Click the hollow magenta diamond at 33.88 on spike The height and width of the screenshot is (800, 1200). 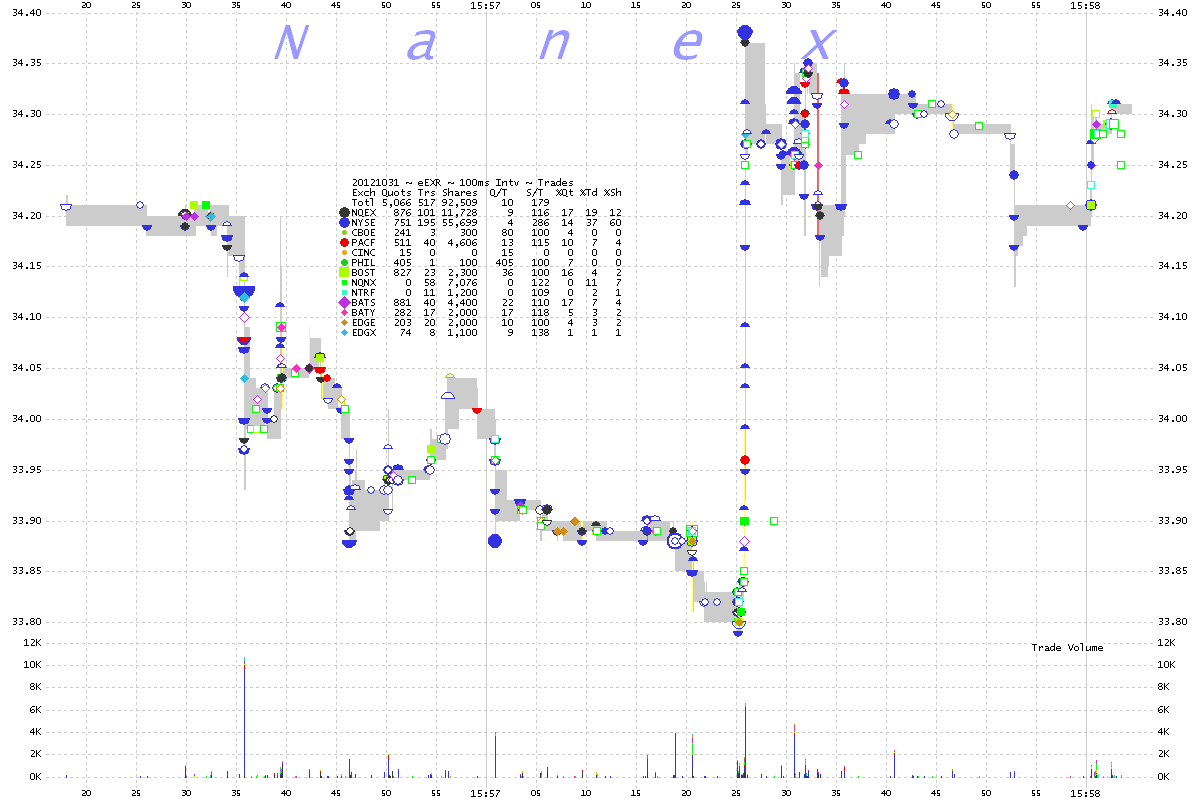pyautogui.click(x=744, y=541)
